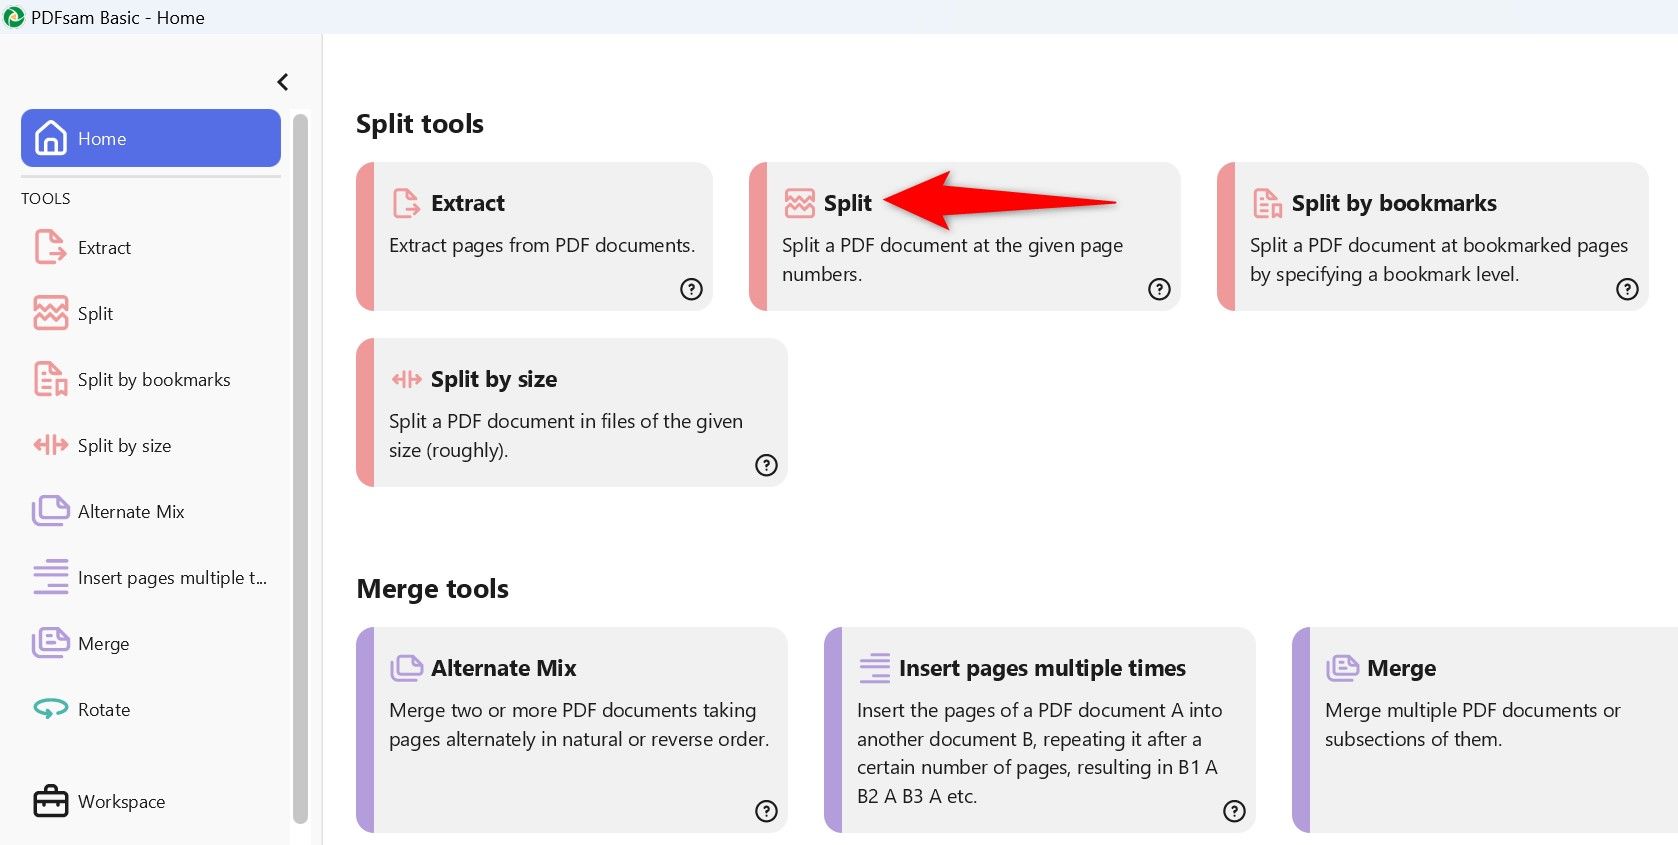
Task: Open help for Split by size card
Action: pyautogui.click(x=766, y=465)
